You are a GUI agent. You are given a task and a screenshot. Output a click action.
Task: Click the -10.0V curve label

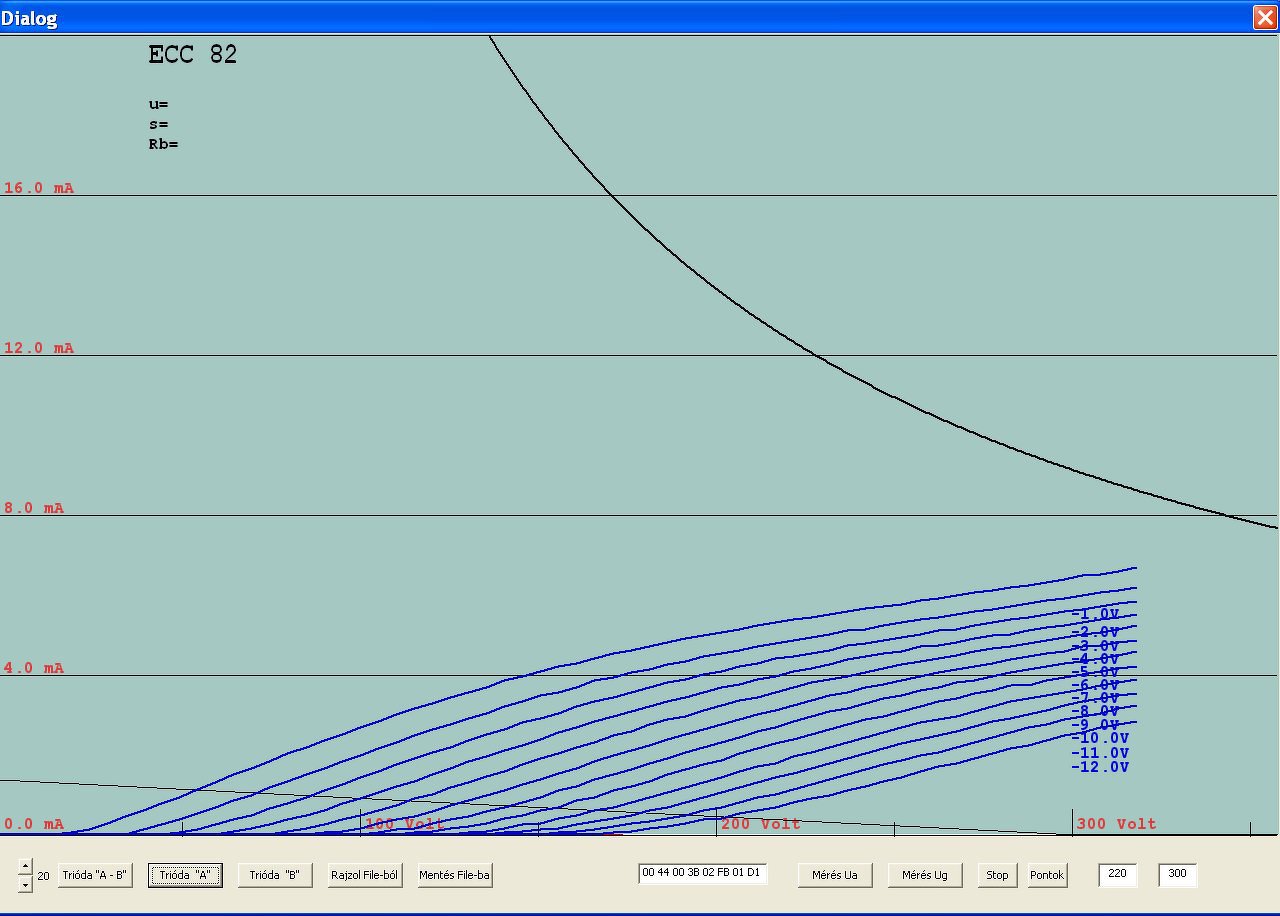click(1100, 738)
